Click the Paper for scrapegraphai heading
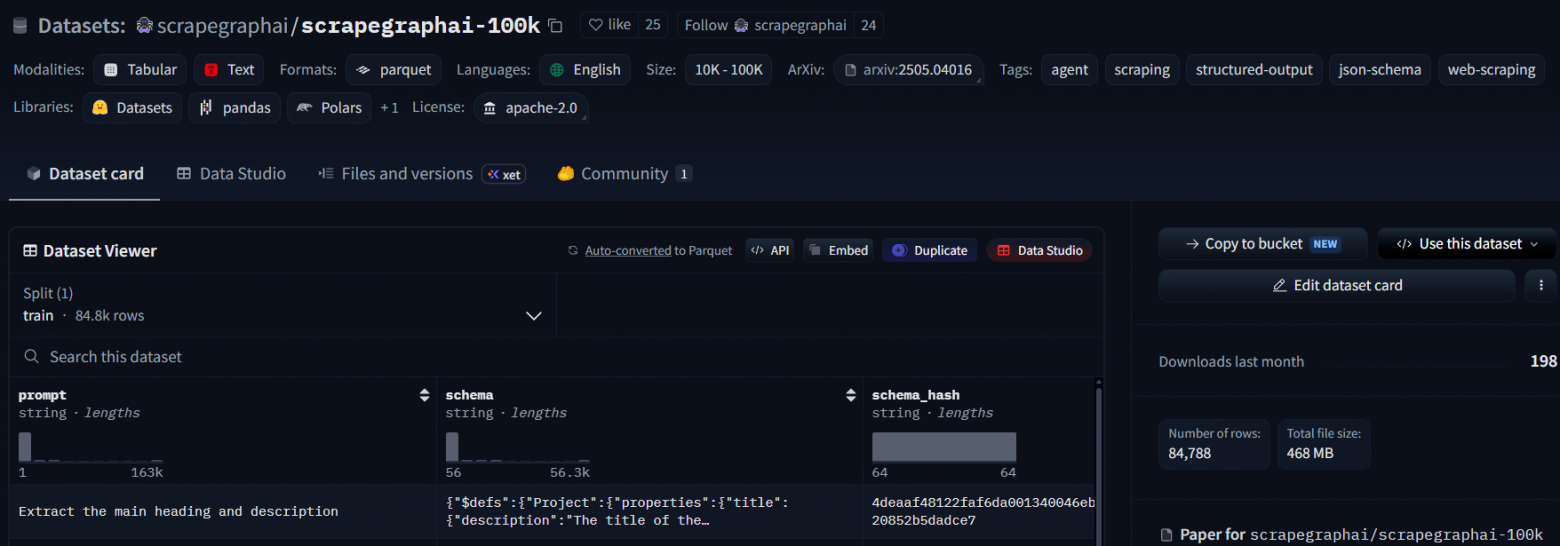The image size is (1560, 546). pyautogui.click(x=1351, y=535)
